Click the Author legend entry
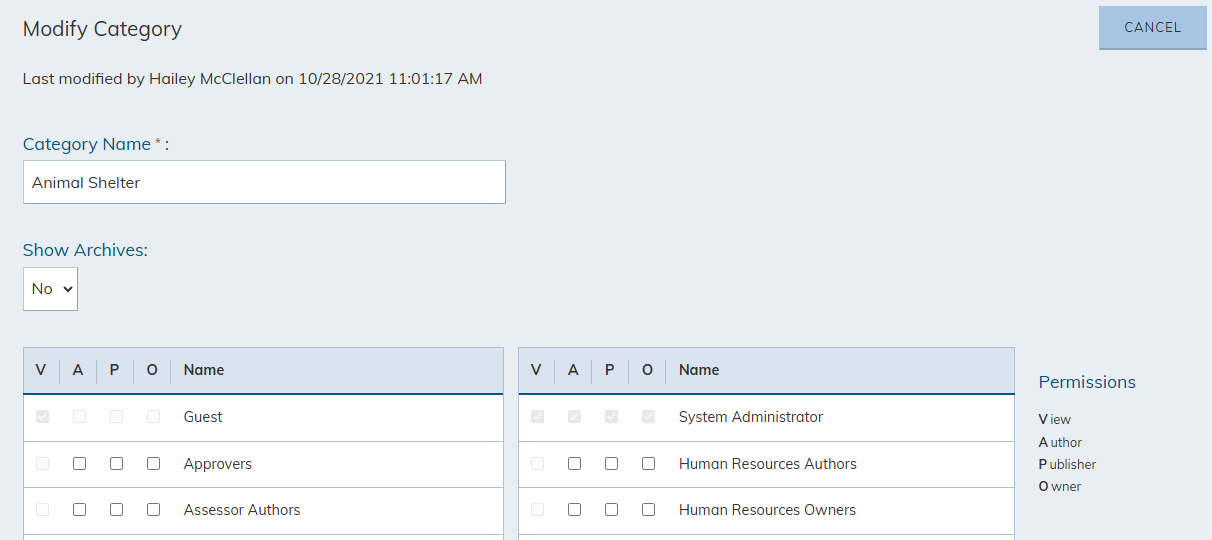 (x=1060, y=442)
